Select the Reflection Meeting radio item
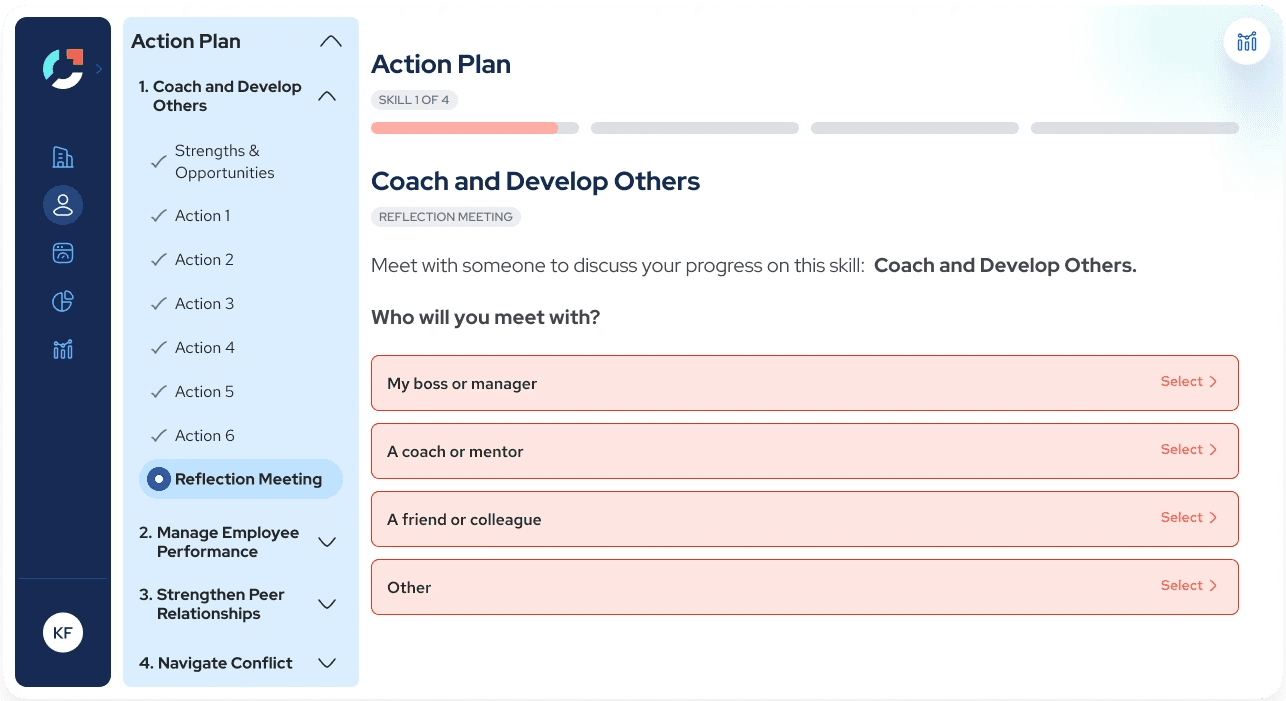 (x=241, y=479)
